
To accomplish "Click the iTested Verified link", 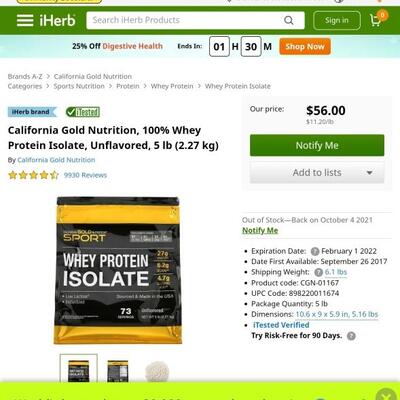I will click(281, 325).
